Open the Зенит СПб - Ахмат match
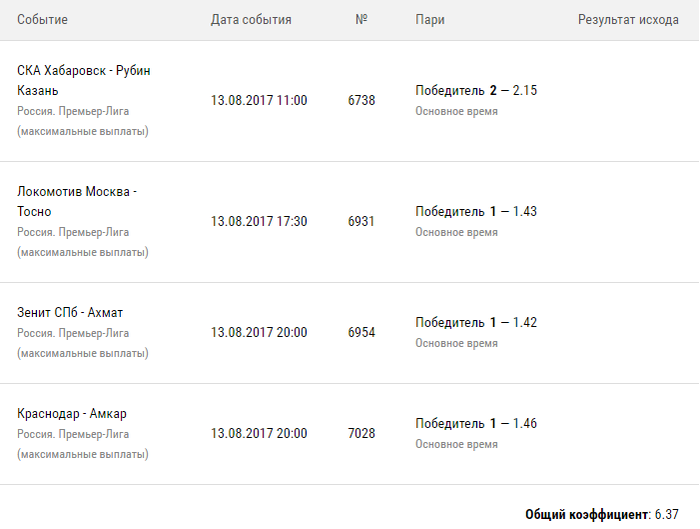 70,312
